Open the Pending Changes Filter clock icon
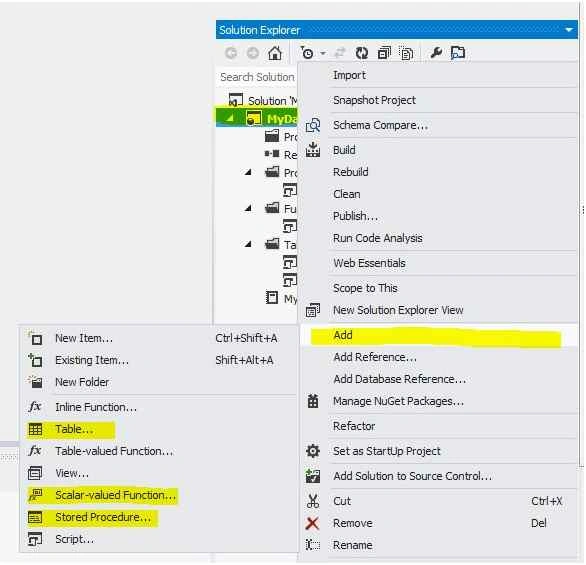This screenshot has width=586, height=565. [x=307, y=53]
